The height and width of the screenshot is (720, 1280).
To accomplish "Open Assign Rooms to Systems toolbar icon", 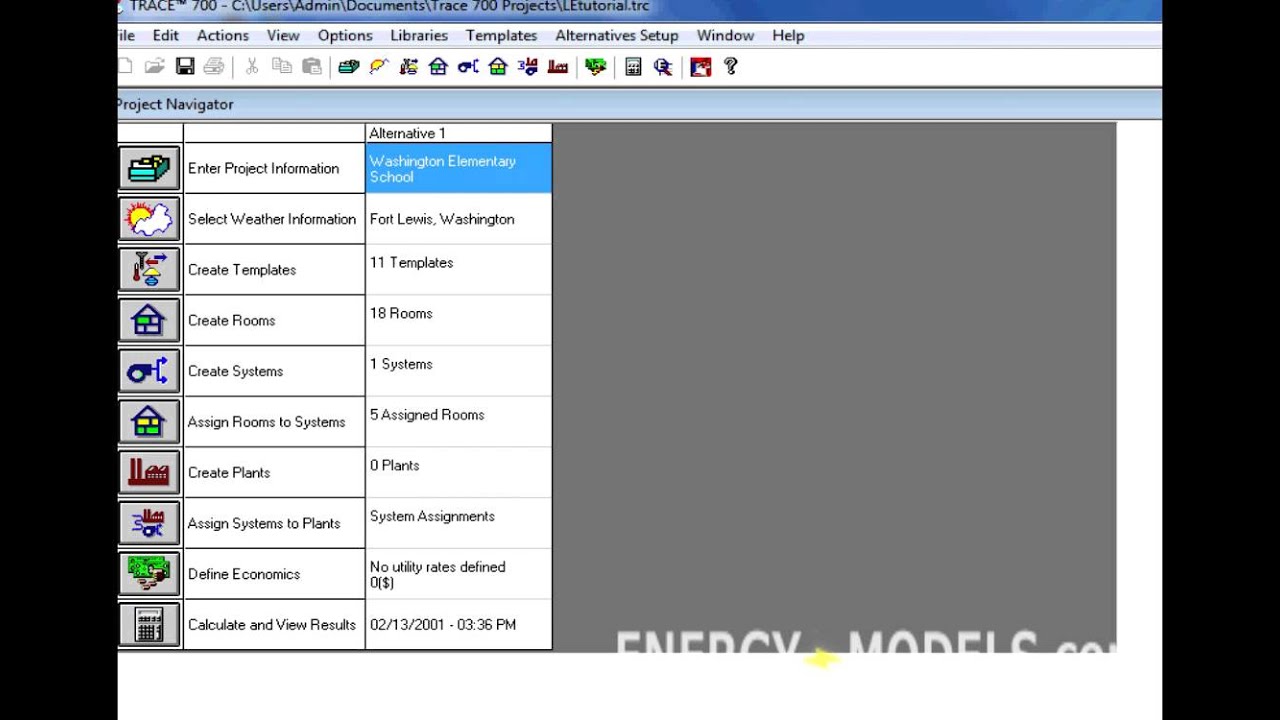I will [x=498, y=67].
